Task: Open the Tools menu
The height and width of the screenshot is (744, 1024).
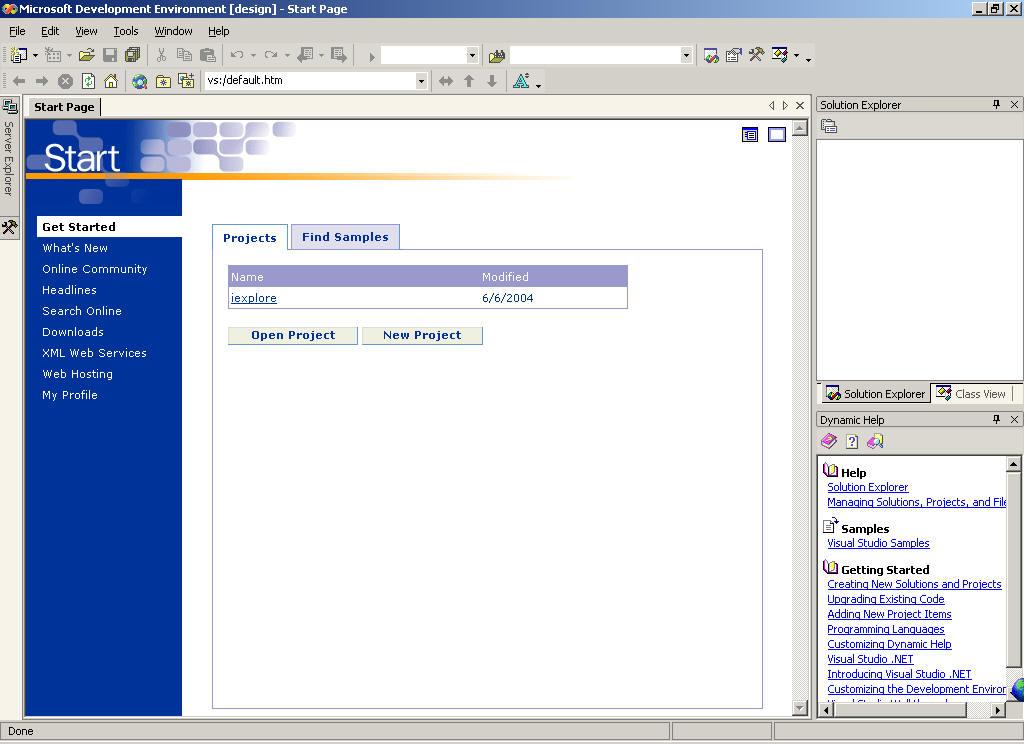Action: tap(125, 31)
